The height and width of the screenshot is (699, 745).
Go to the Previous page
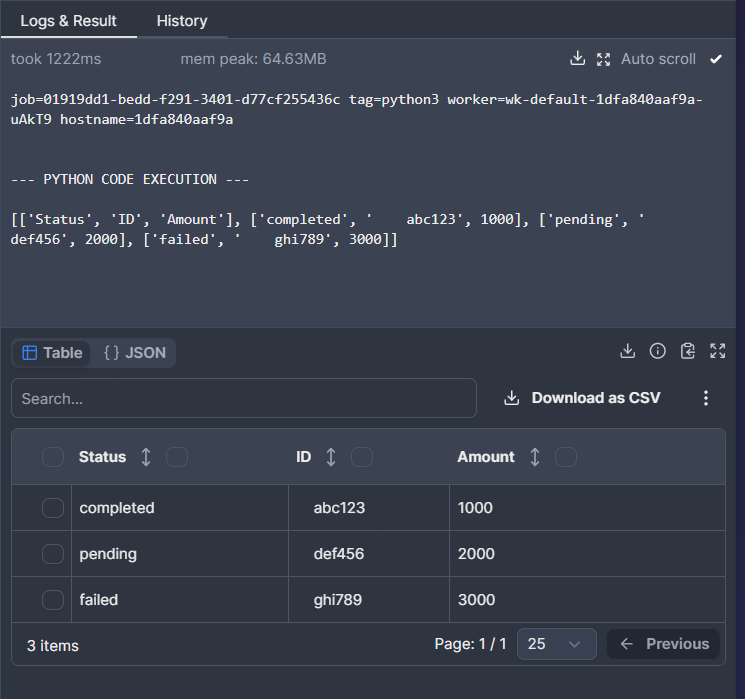(663, 644)
